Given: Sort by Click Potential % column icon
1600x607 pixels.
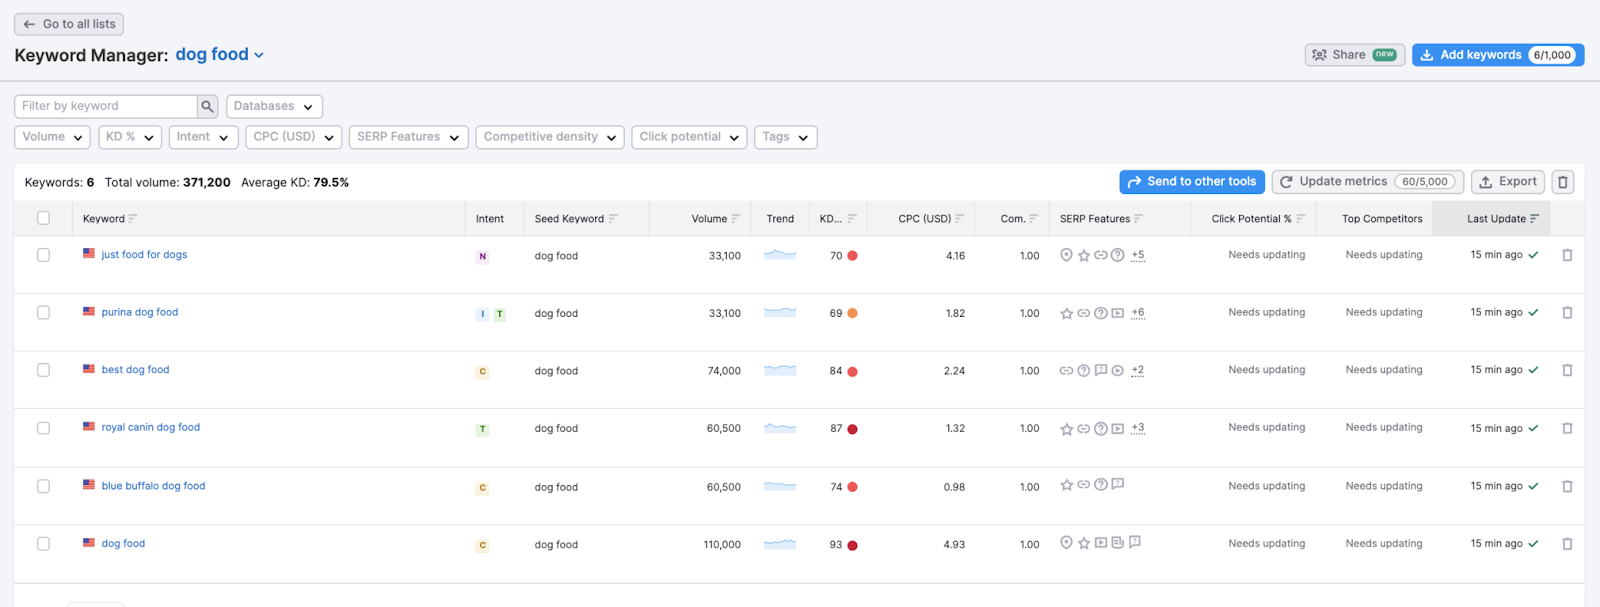Looking at the screenshot, I should (x=1301, y=219).
